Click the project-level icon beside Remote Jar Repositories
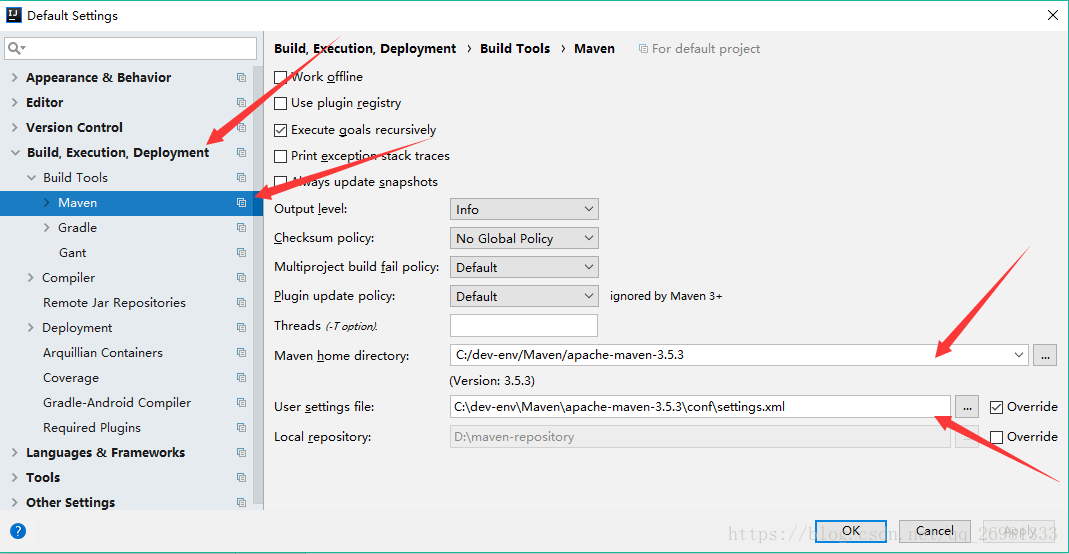This screenshot has height=554, width=1069. [x=241, y=303]
